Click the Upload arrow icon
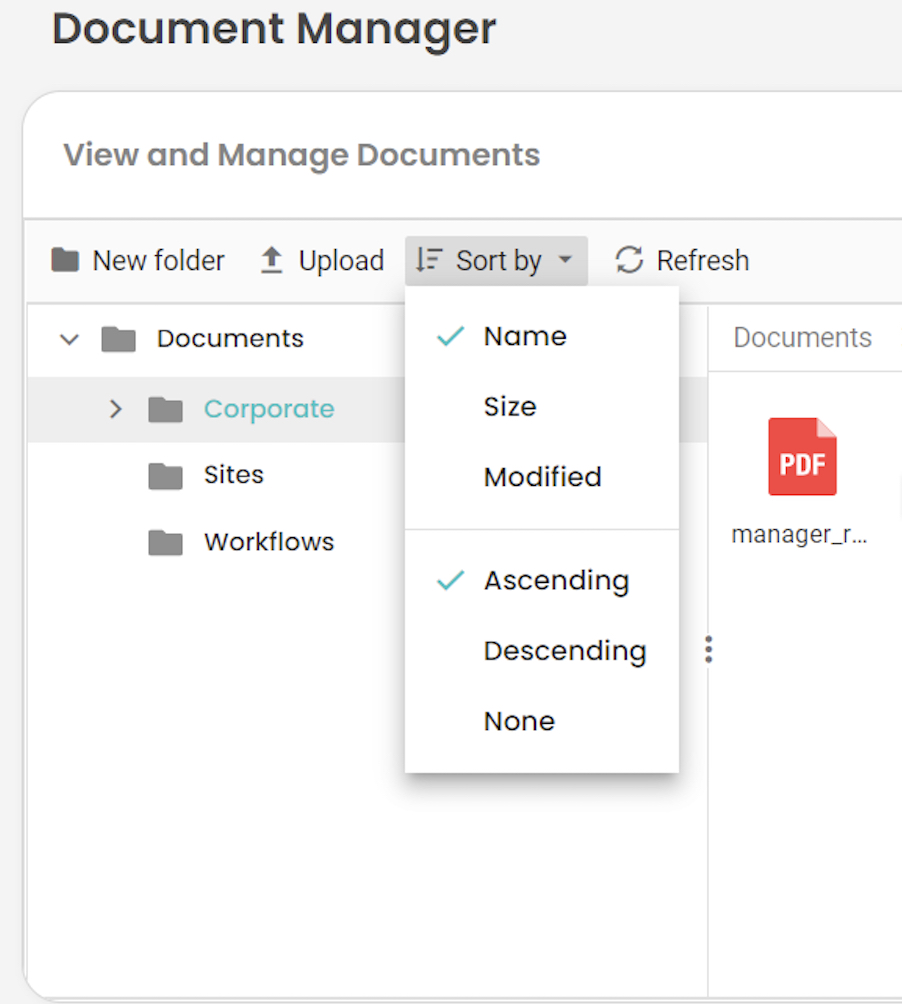Image resolution: width=902 pixels, height=1004 pixels. coord(271,261)
